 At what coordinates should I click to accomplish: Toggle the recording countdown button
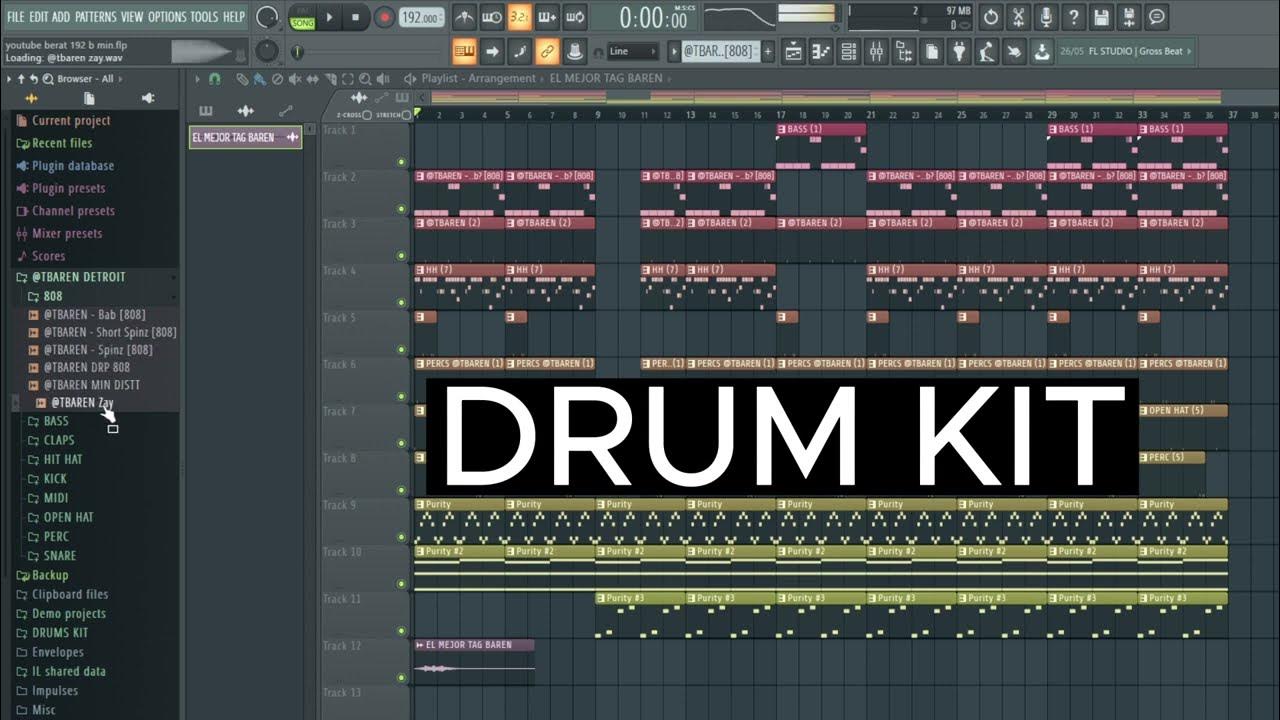(519, 17)
